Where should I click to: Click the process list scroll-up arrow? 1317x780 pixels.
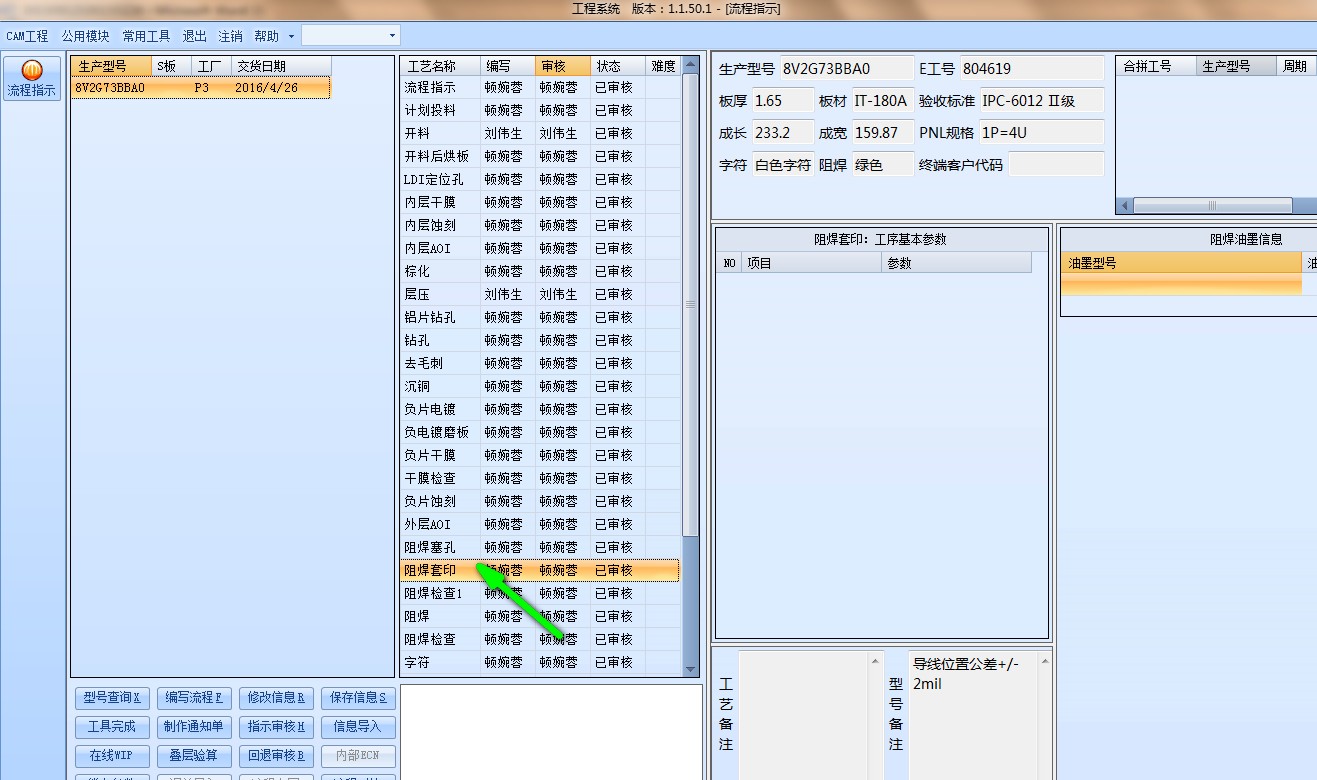690,64
